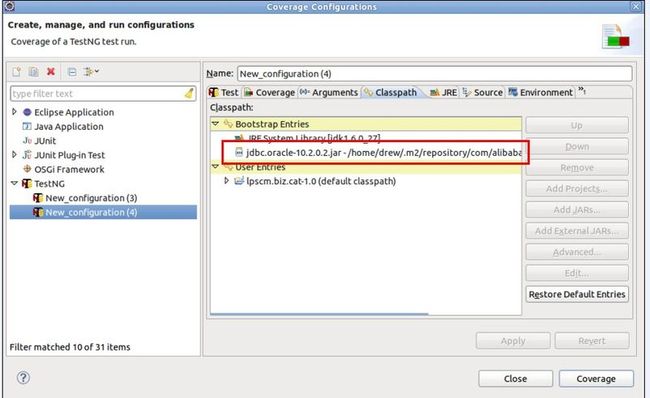Click the Remove button
Viewport: 650px width, 398px height.
pyautogui.click(x=577, y=168)
